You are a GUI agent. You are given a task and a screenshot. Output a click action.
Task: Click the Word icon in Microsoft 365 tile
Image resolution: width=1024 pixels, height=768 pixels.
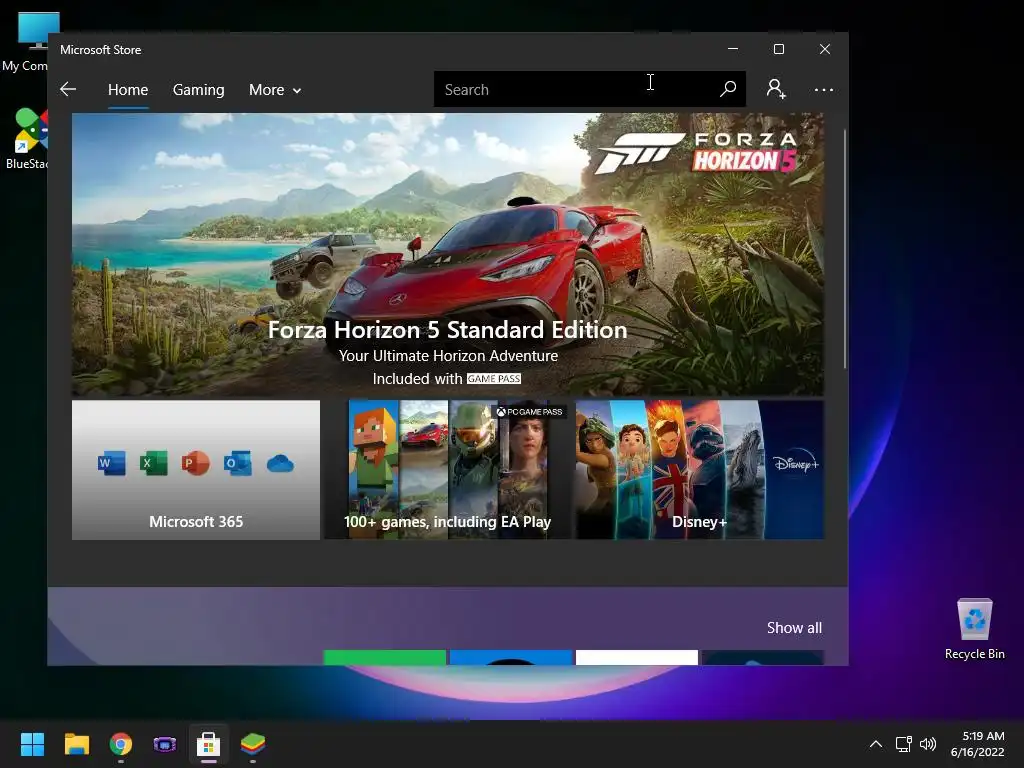click(x=112, y=464)
